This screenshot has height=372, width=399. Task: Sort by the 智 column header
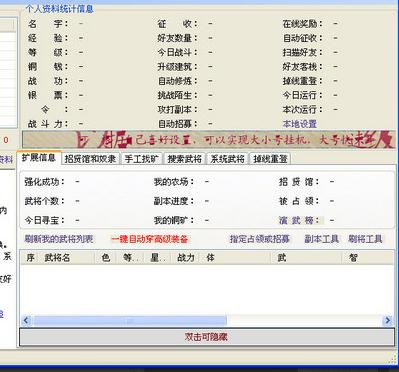tap(368, 258)
